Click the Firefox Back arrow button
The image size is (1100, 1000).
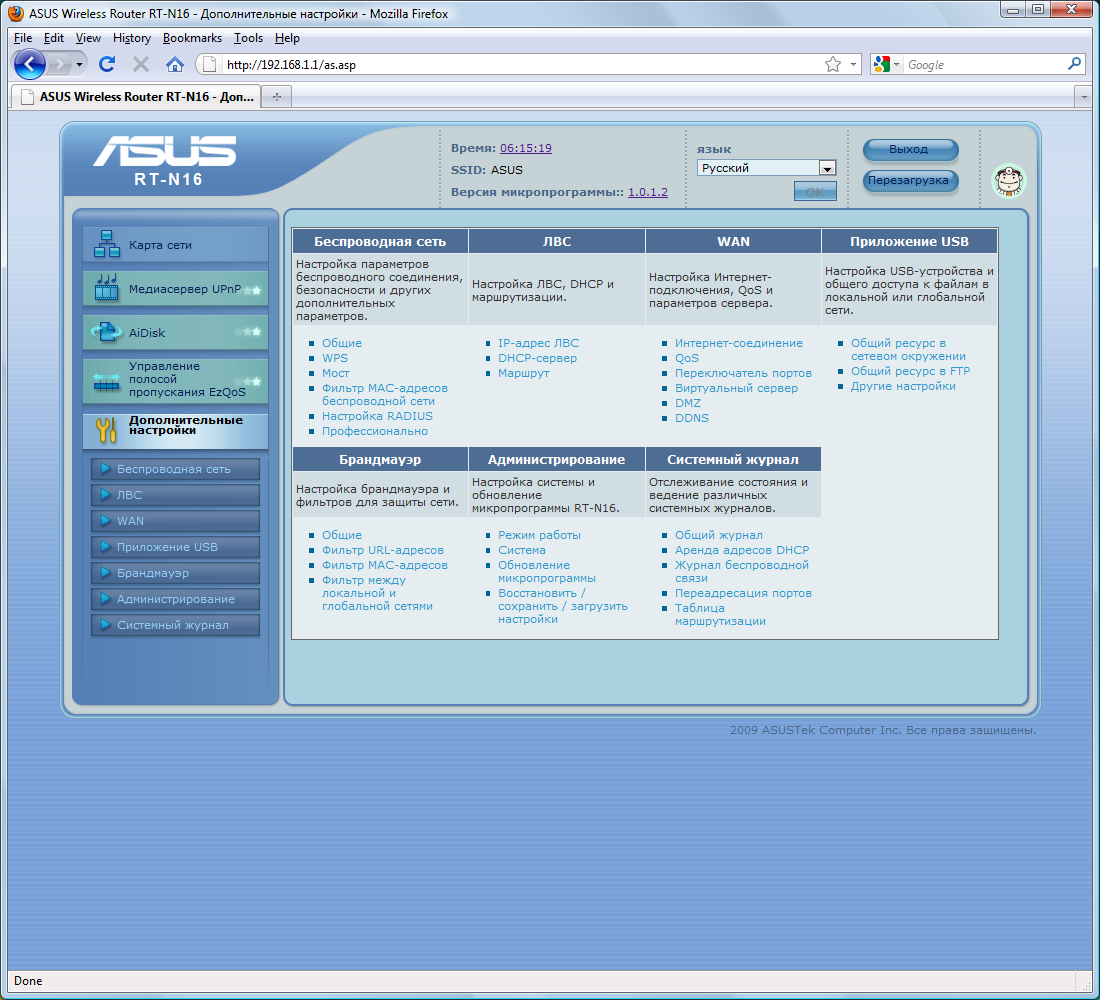(29, 65)
